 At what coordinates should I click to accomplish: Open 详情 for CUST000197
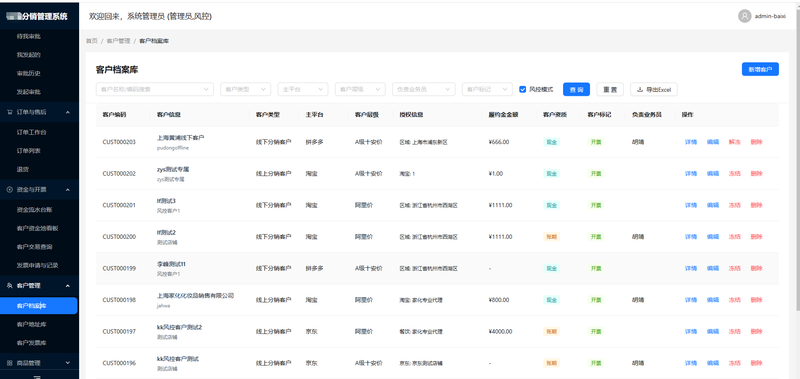pyautogui.click(x=691, y=332)
